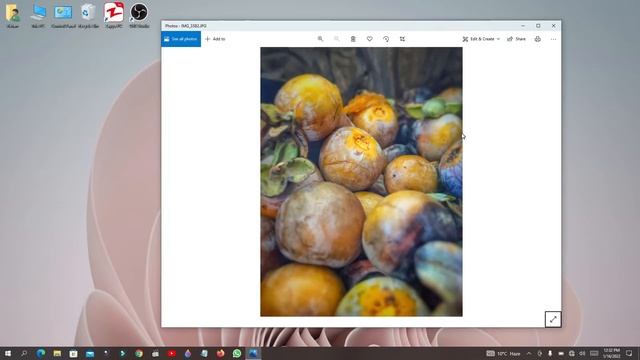
Task: Open Mail app from taskbar
Action: (x=90, y=353)
